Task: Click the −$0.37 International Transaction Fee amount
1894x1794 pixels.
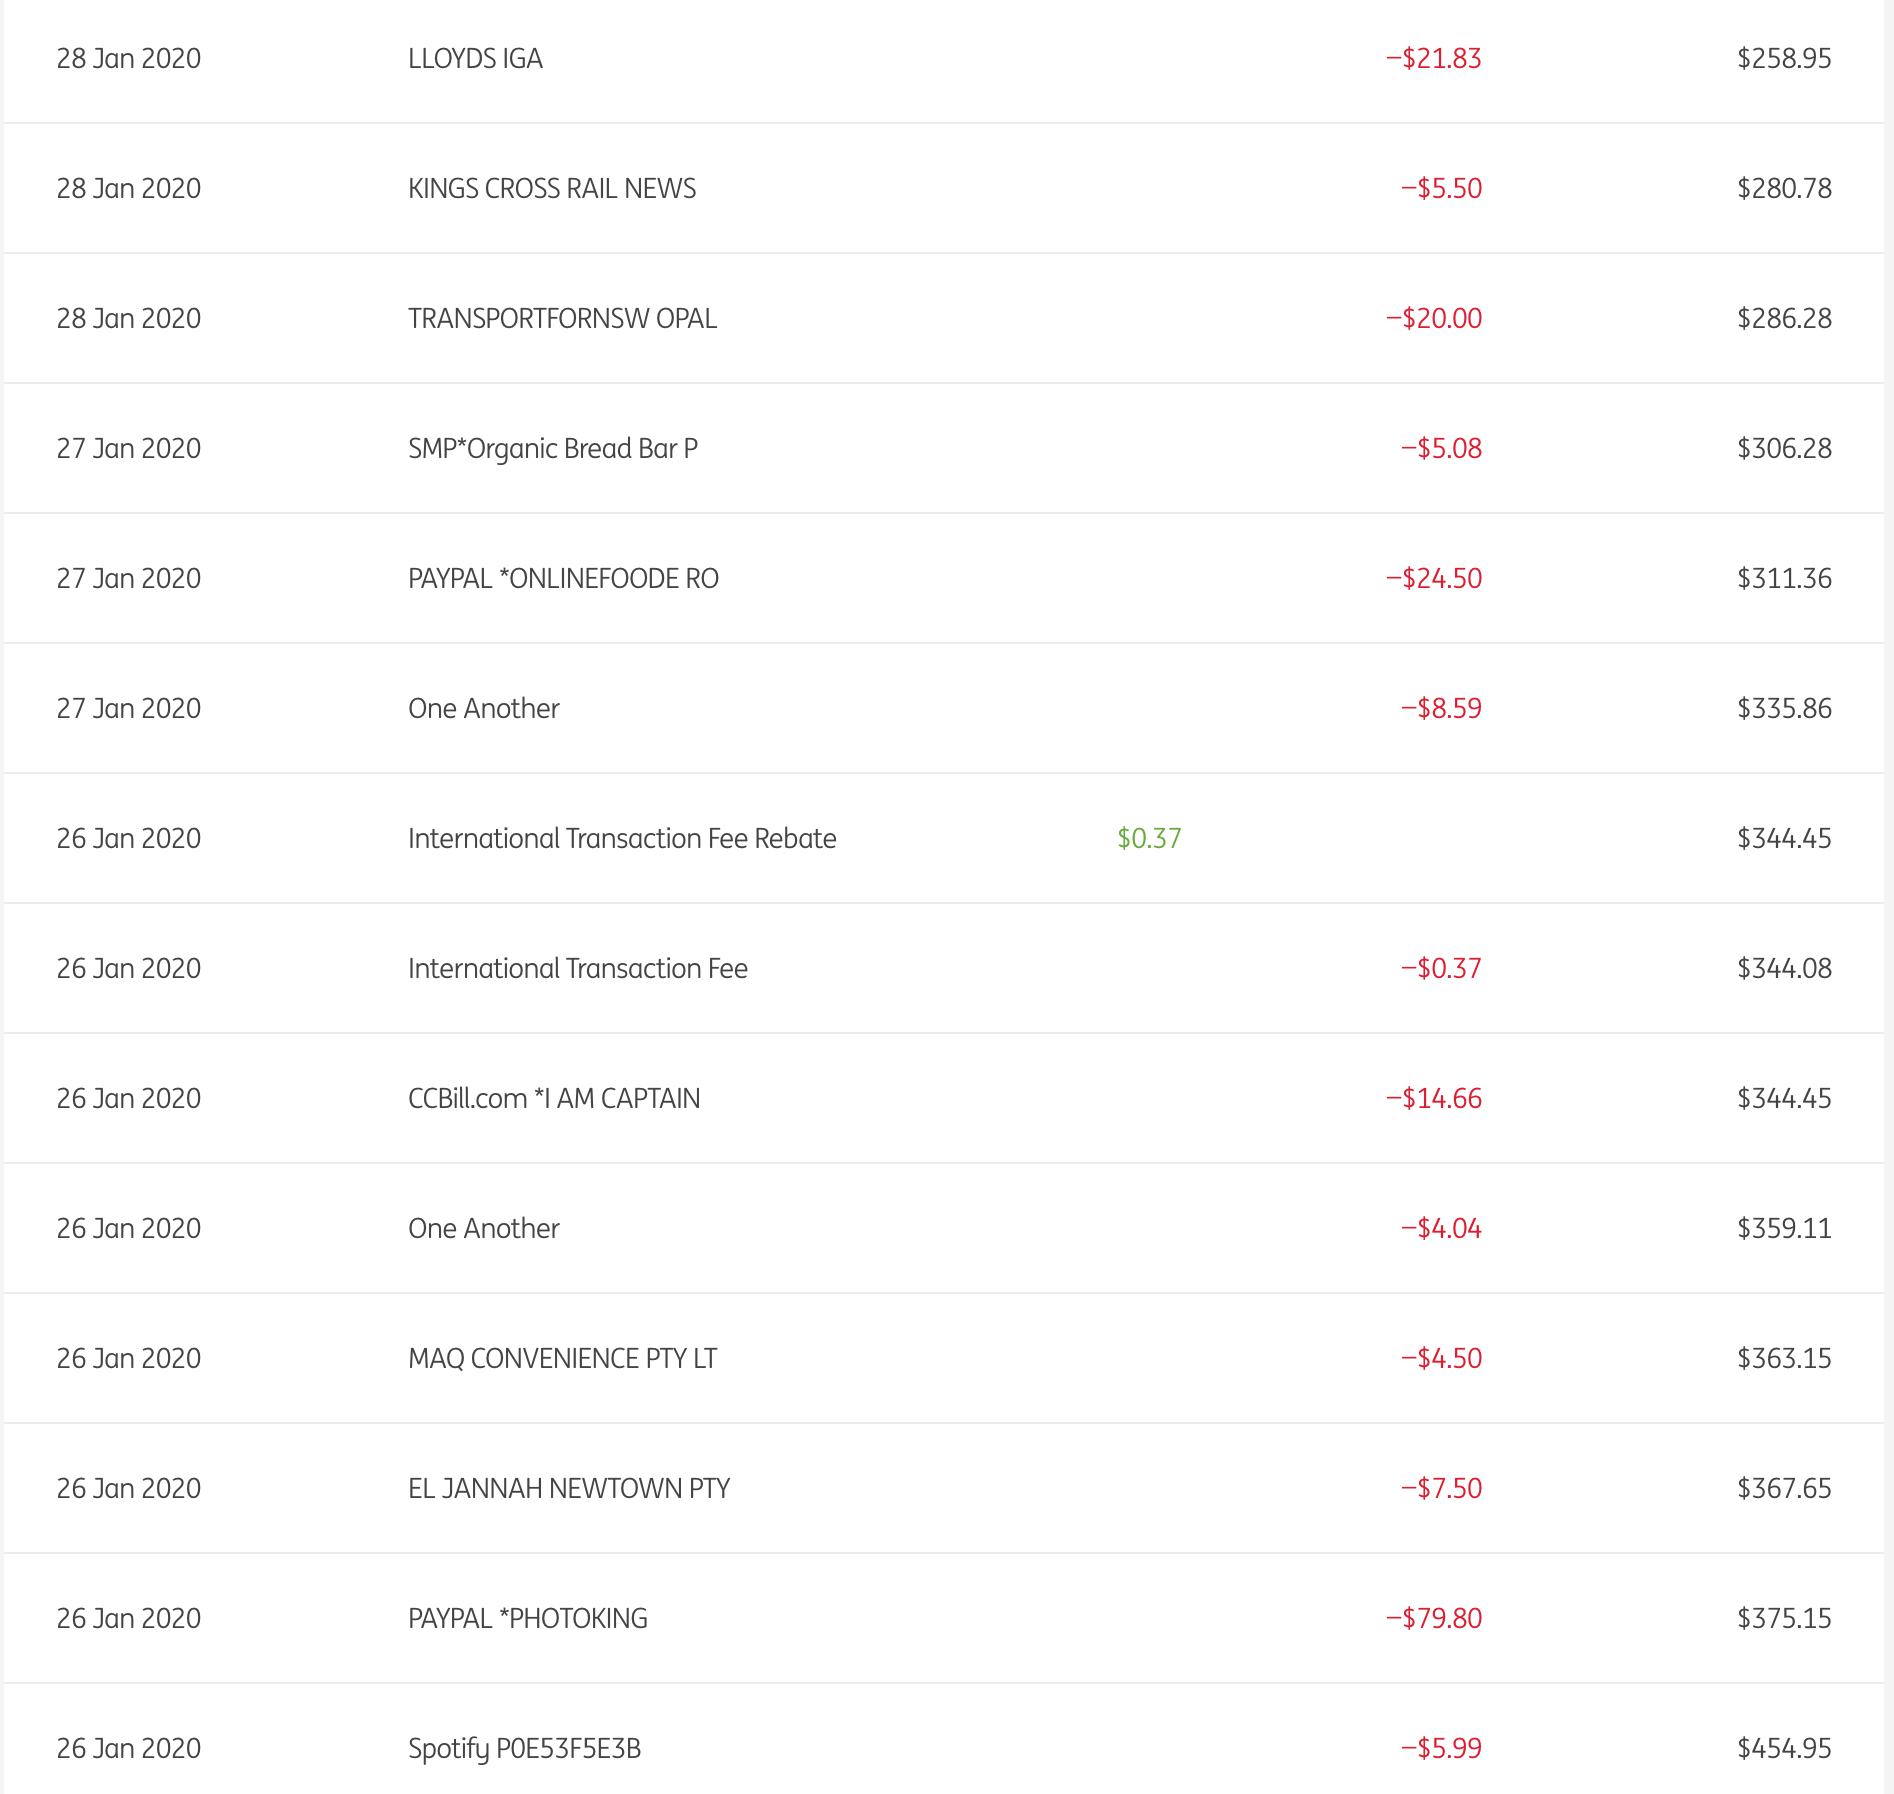Action: 1441,968
